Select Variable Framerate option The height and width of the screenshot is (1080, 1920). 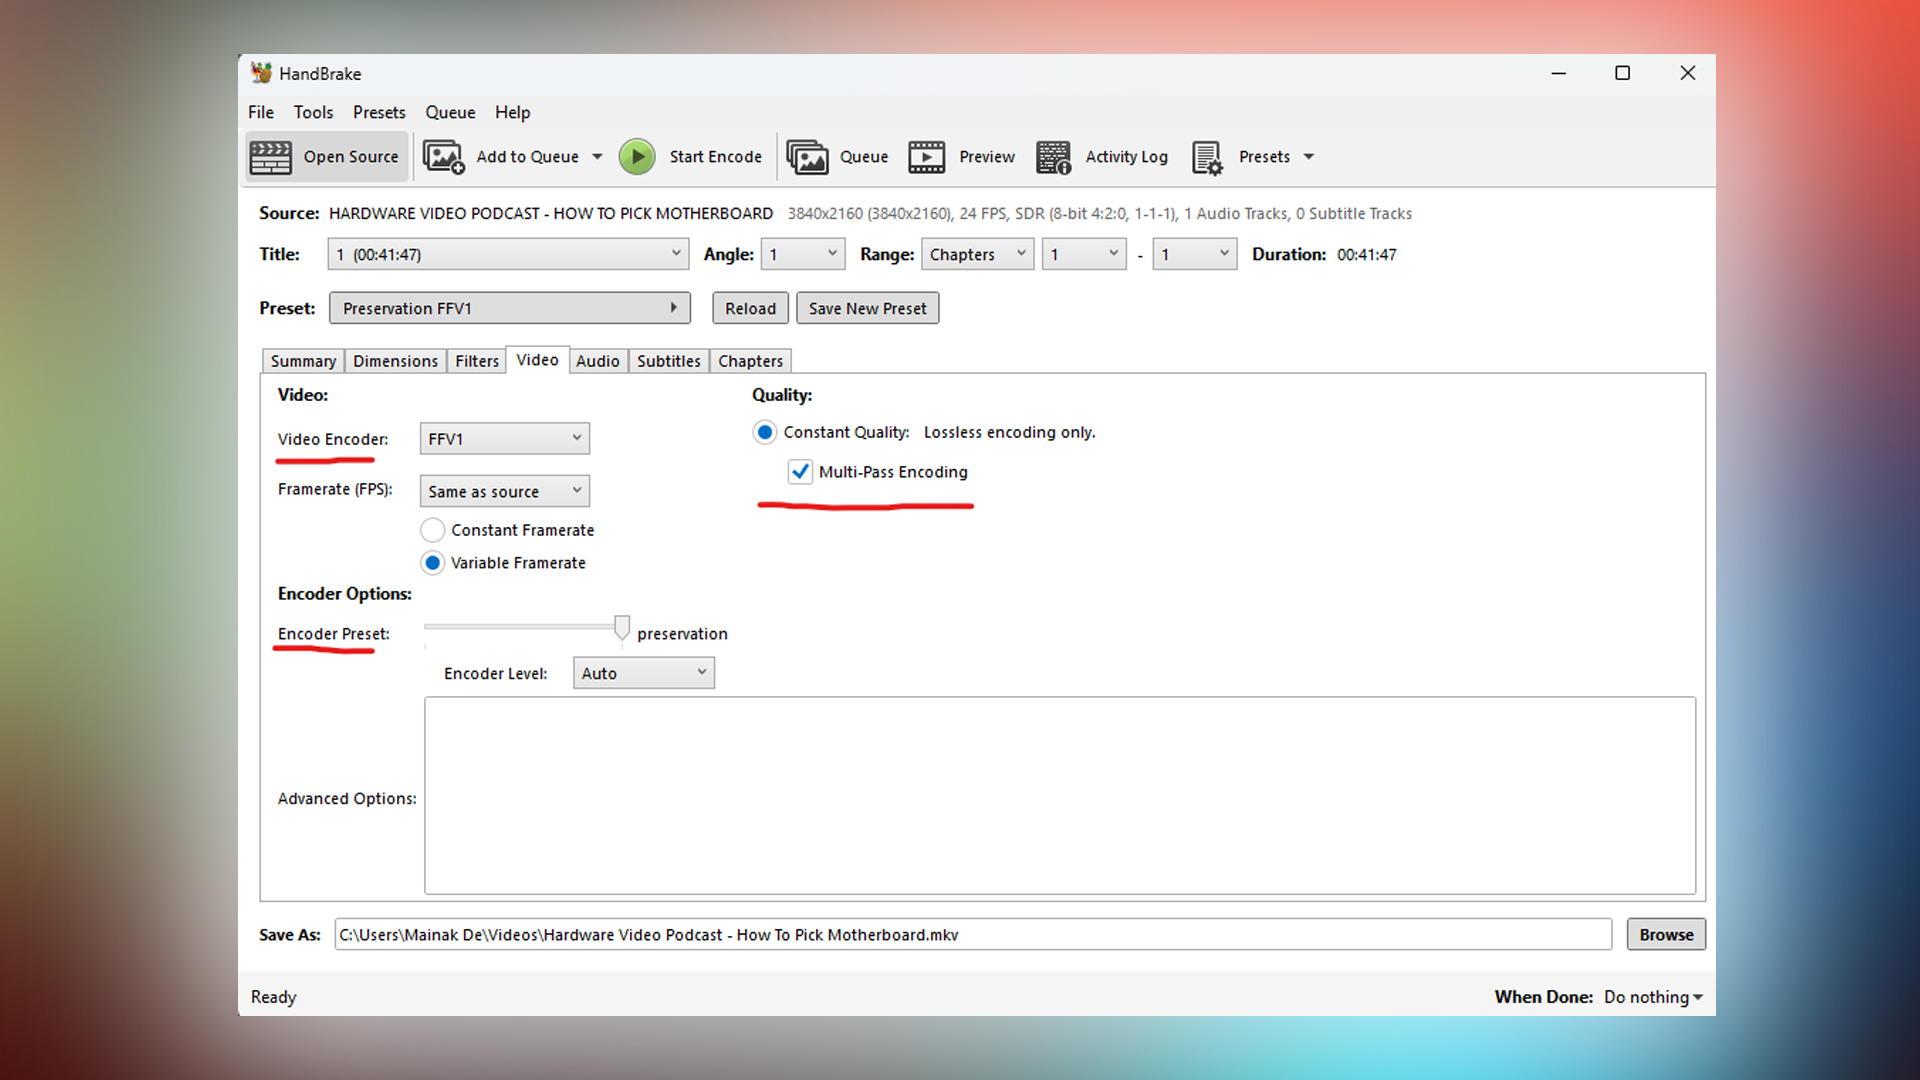[x=432, y=563]
